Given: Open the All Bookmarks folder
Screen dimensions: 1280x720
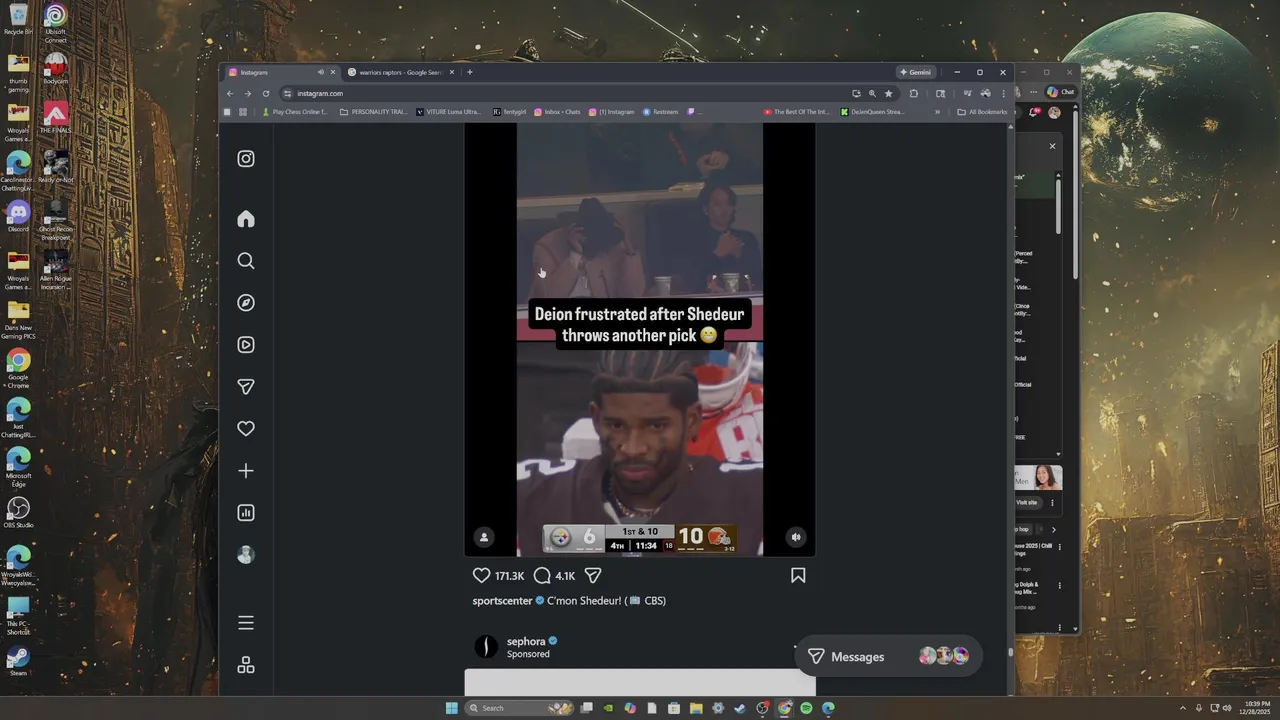Looking at the screenshot, I should coord(982,112).
